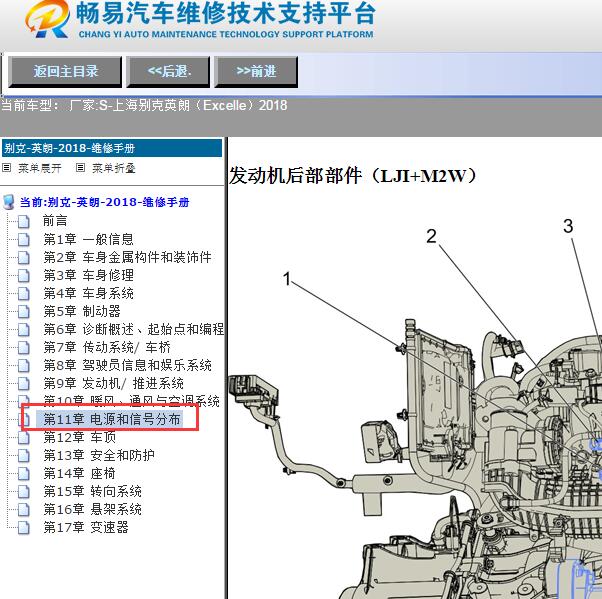
Task: Click the 菜单折叠 list icon
Action: 80,168
